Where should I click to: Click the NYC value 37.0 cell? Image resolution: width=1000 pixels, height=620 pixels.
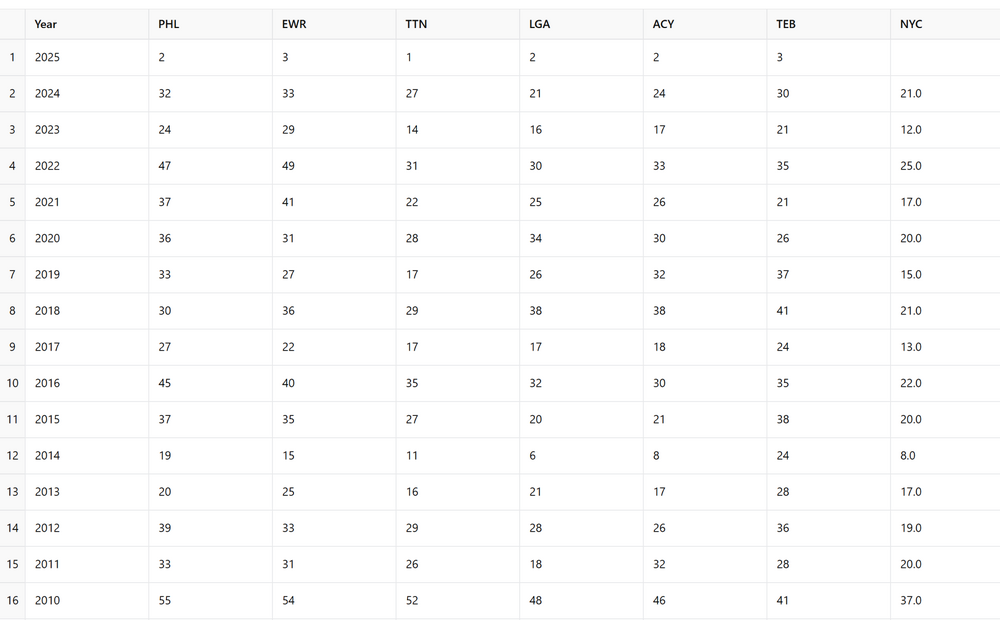(x=946, y=600)
